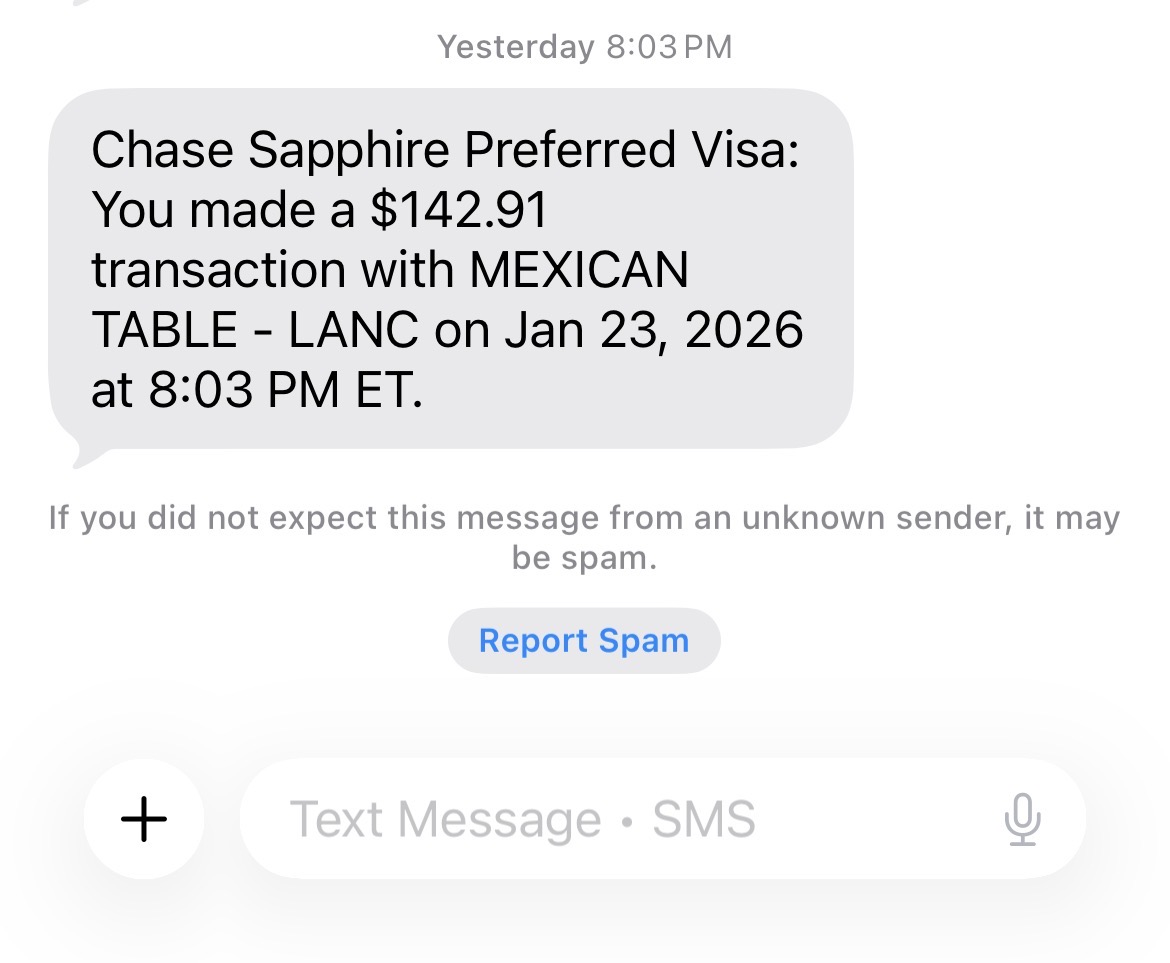
Task: Tap the TABLE - LANC text
Action: (x=254, y=330)
